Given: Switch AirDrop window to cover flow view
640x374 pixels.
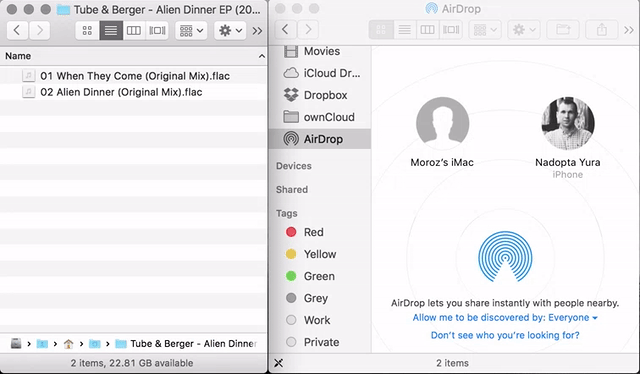Looking at the screenshot, I should pyautogui.click(x=451, y=29).
